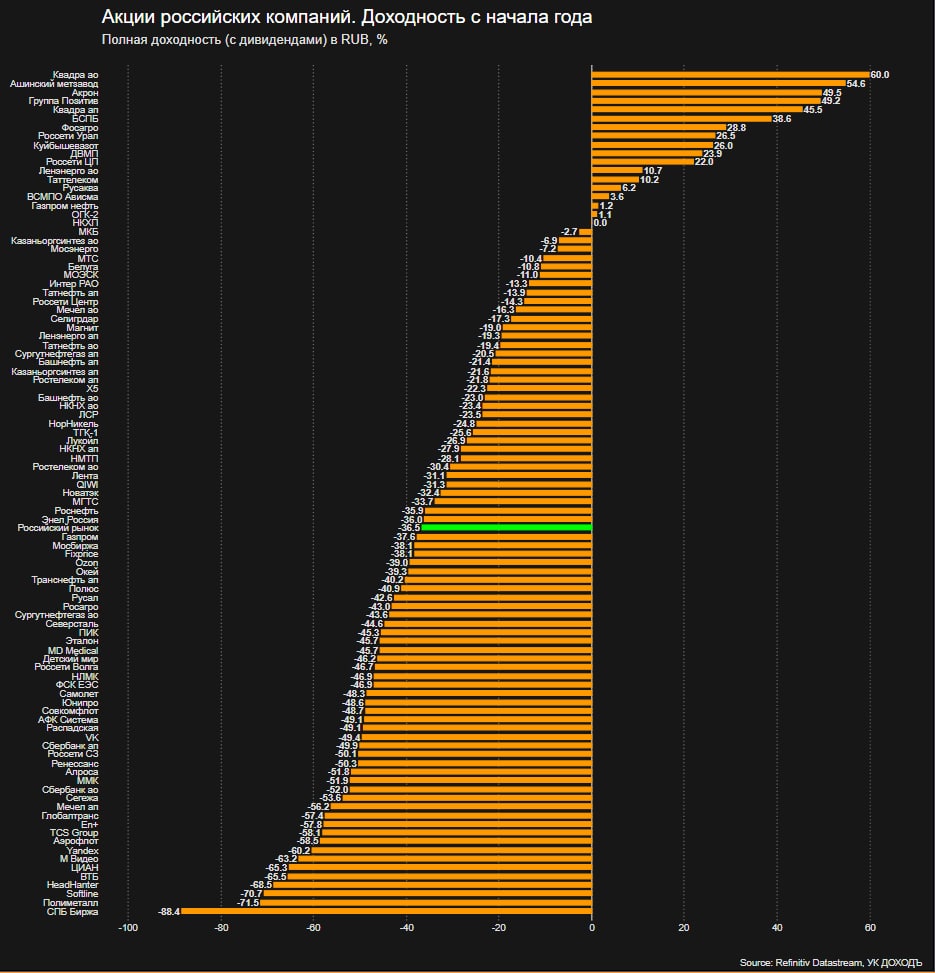Image resolution: width=935 pixels, height=973 pixels.
Task: Click the "X5" row label
Action: coord(92,388)
